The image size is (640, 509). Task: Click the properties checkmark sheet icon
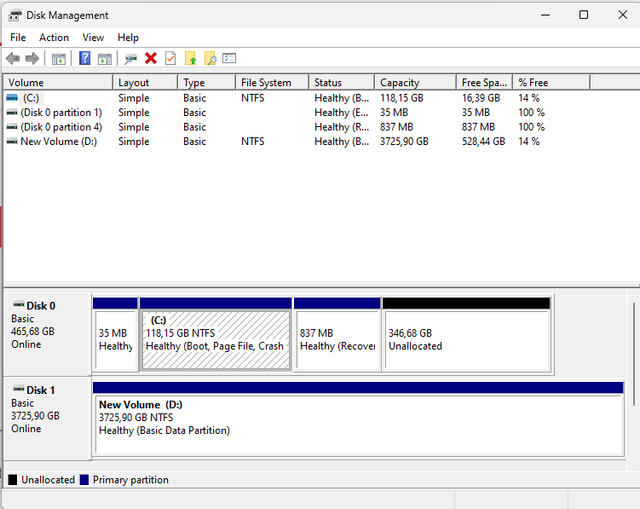pyautogui.click(x=171, y=58)
